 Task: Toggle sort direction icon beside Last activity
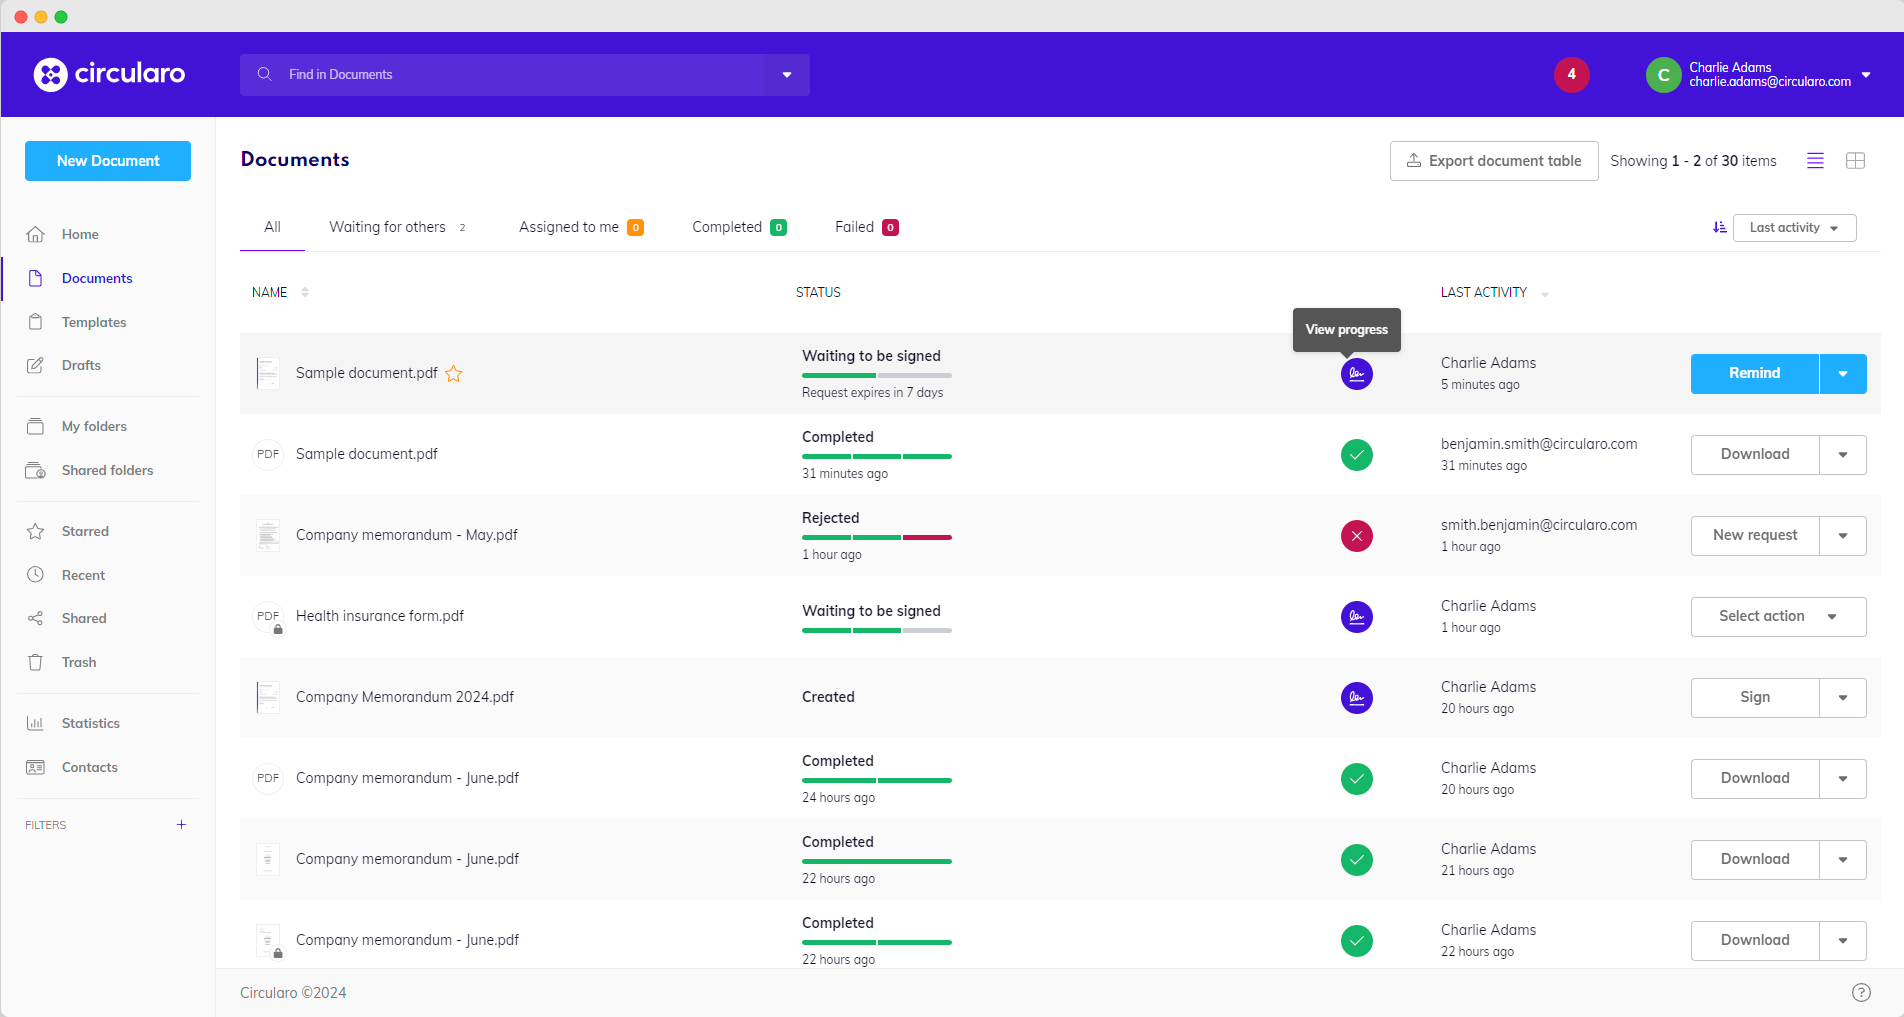(x=1719, y=228)
